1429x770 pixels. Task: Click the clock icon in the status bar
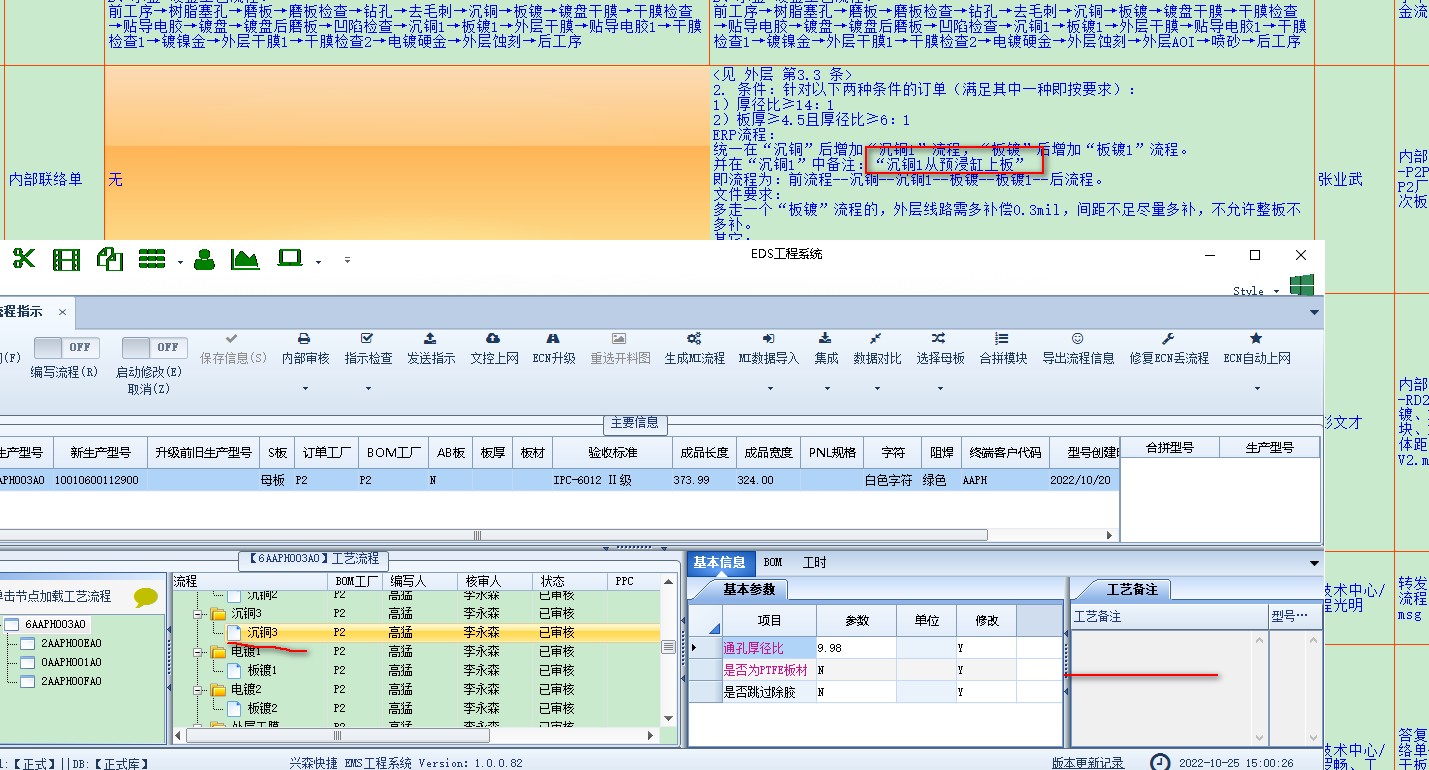pyautogui.click(x=1159, y=763)
